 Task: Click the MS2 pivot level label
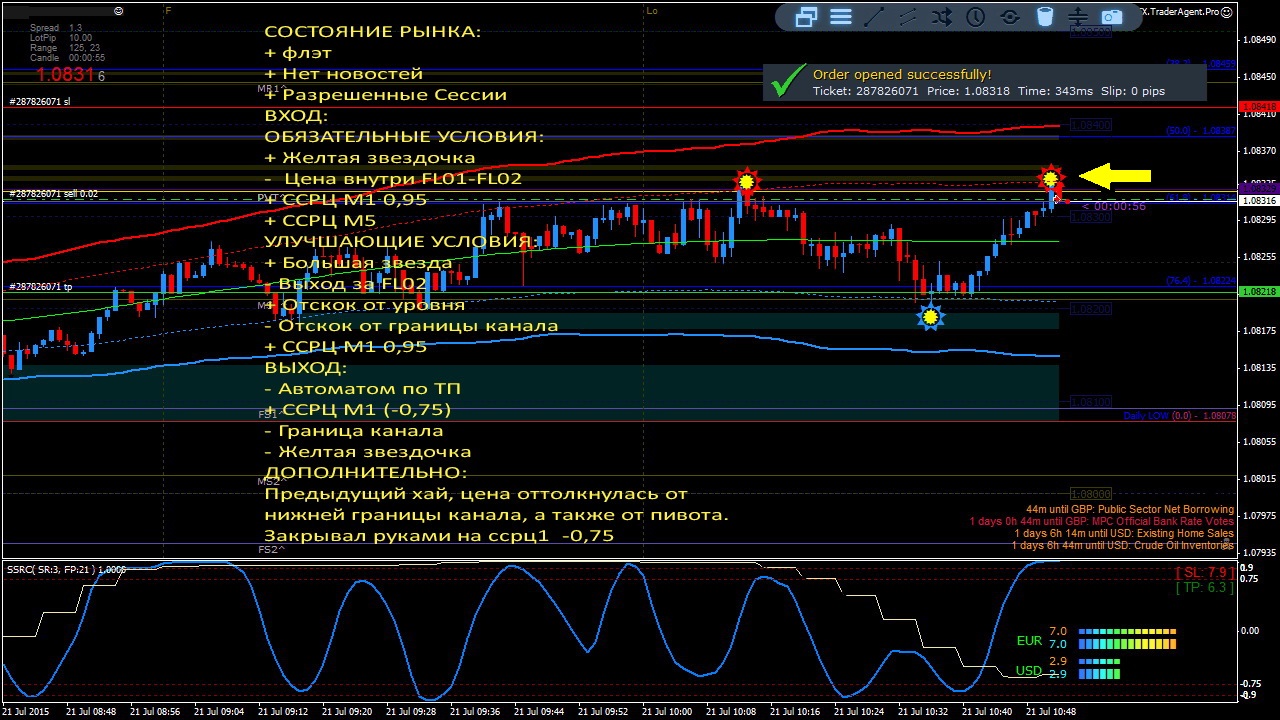[272, 482]
